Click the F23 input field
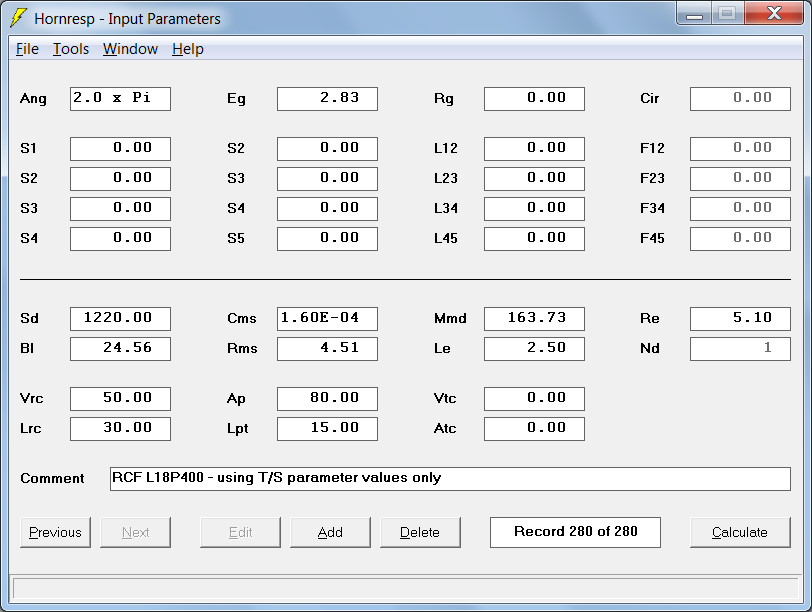812x612 pixels. tap(741, 179)
